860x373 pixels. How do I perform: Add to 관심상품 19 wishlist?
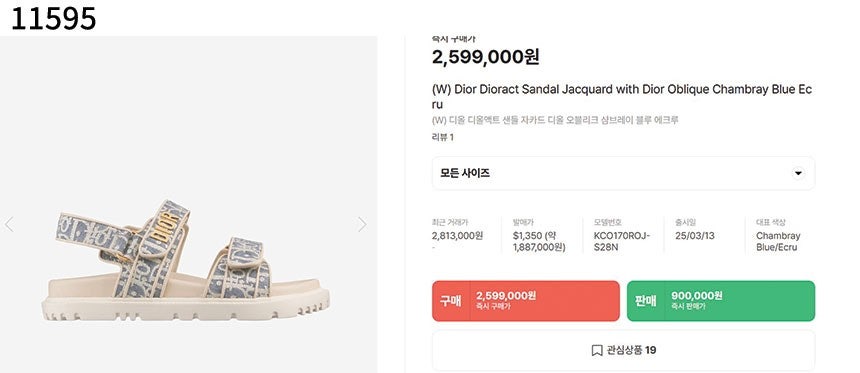pos(623,350)
